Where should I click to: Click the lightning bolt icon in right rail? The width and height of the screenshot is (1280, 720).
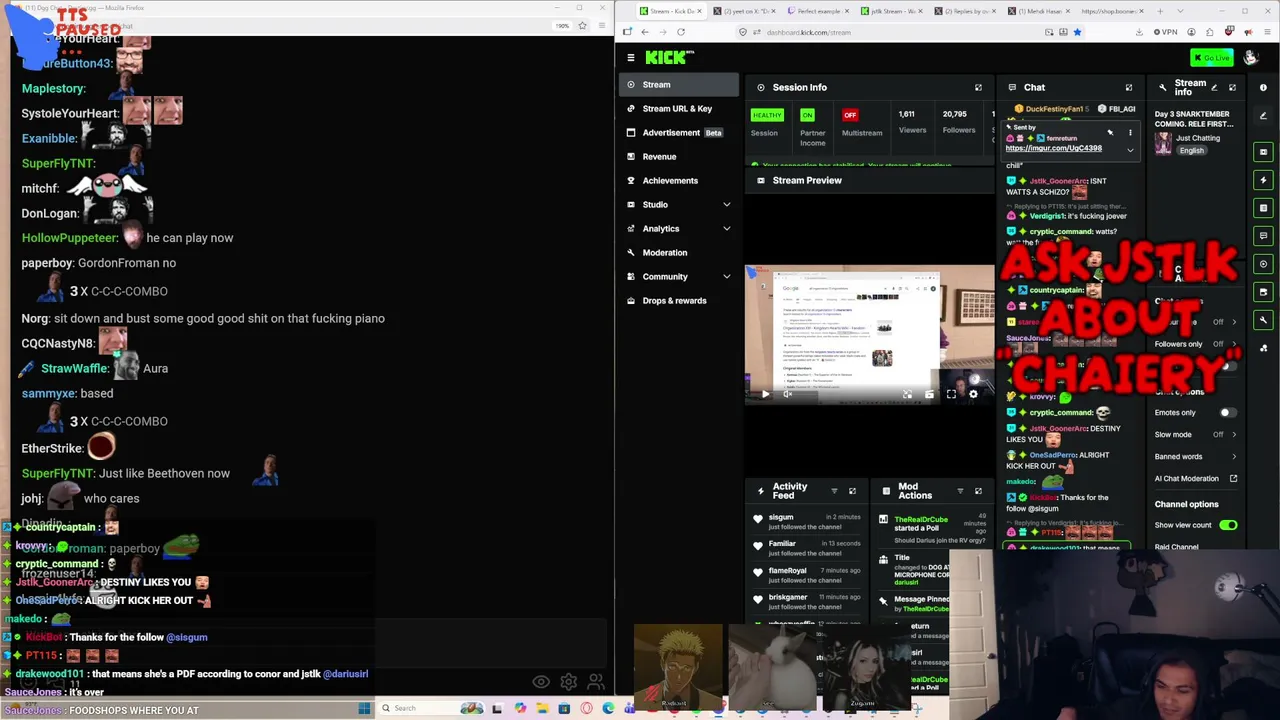point(1264,180)
